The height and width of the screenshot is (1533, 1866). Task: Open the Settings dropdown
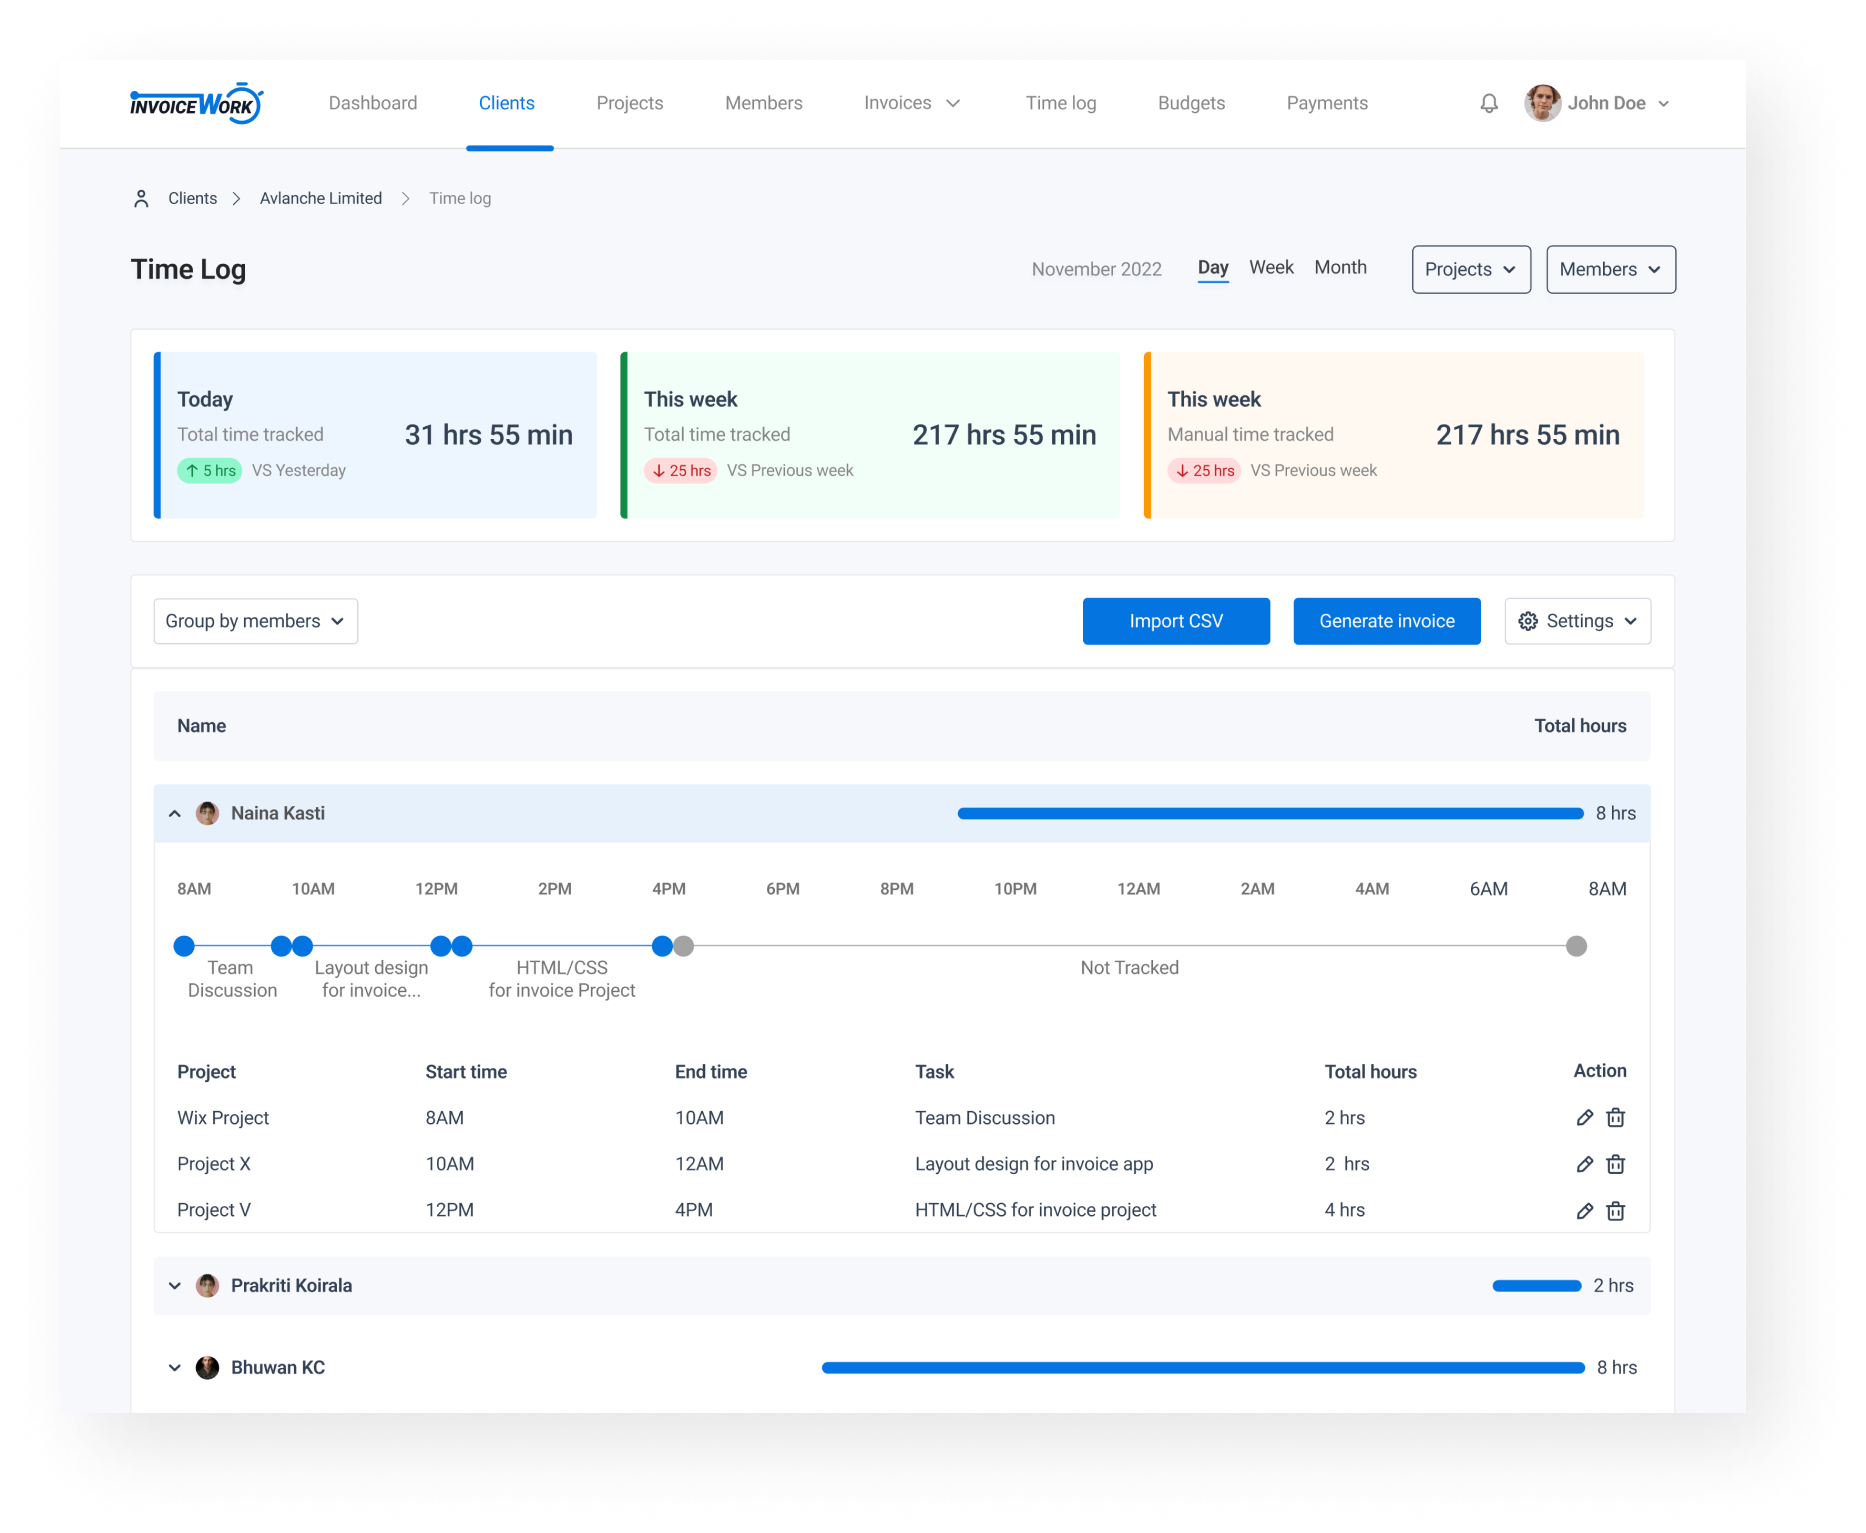pyautogui.click(x=1578, y=621)
